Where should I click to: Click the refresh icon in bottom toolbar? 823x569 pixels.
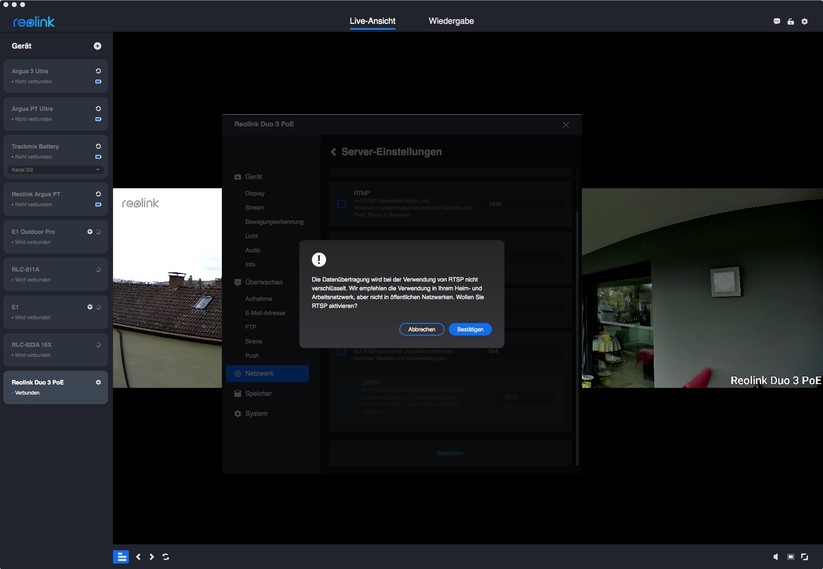165,557
